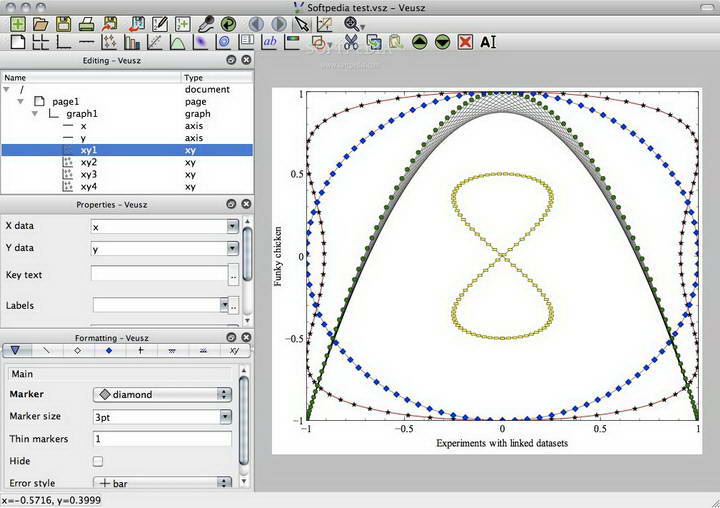Open the Marker dropdown showing diamond

[161, 394]
